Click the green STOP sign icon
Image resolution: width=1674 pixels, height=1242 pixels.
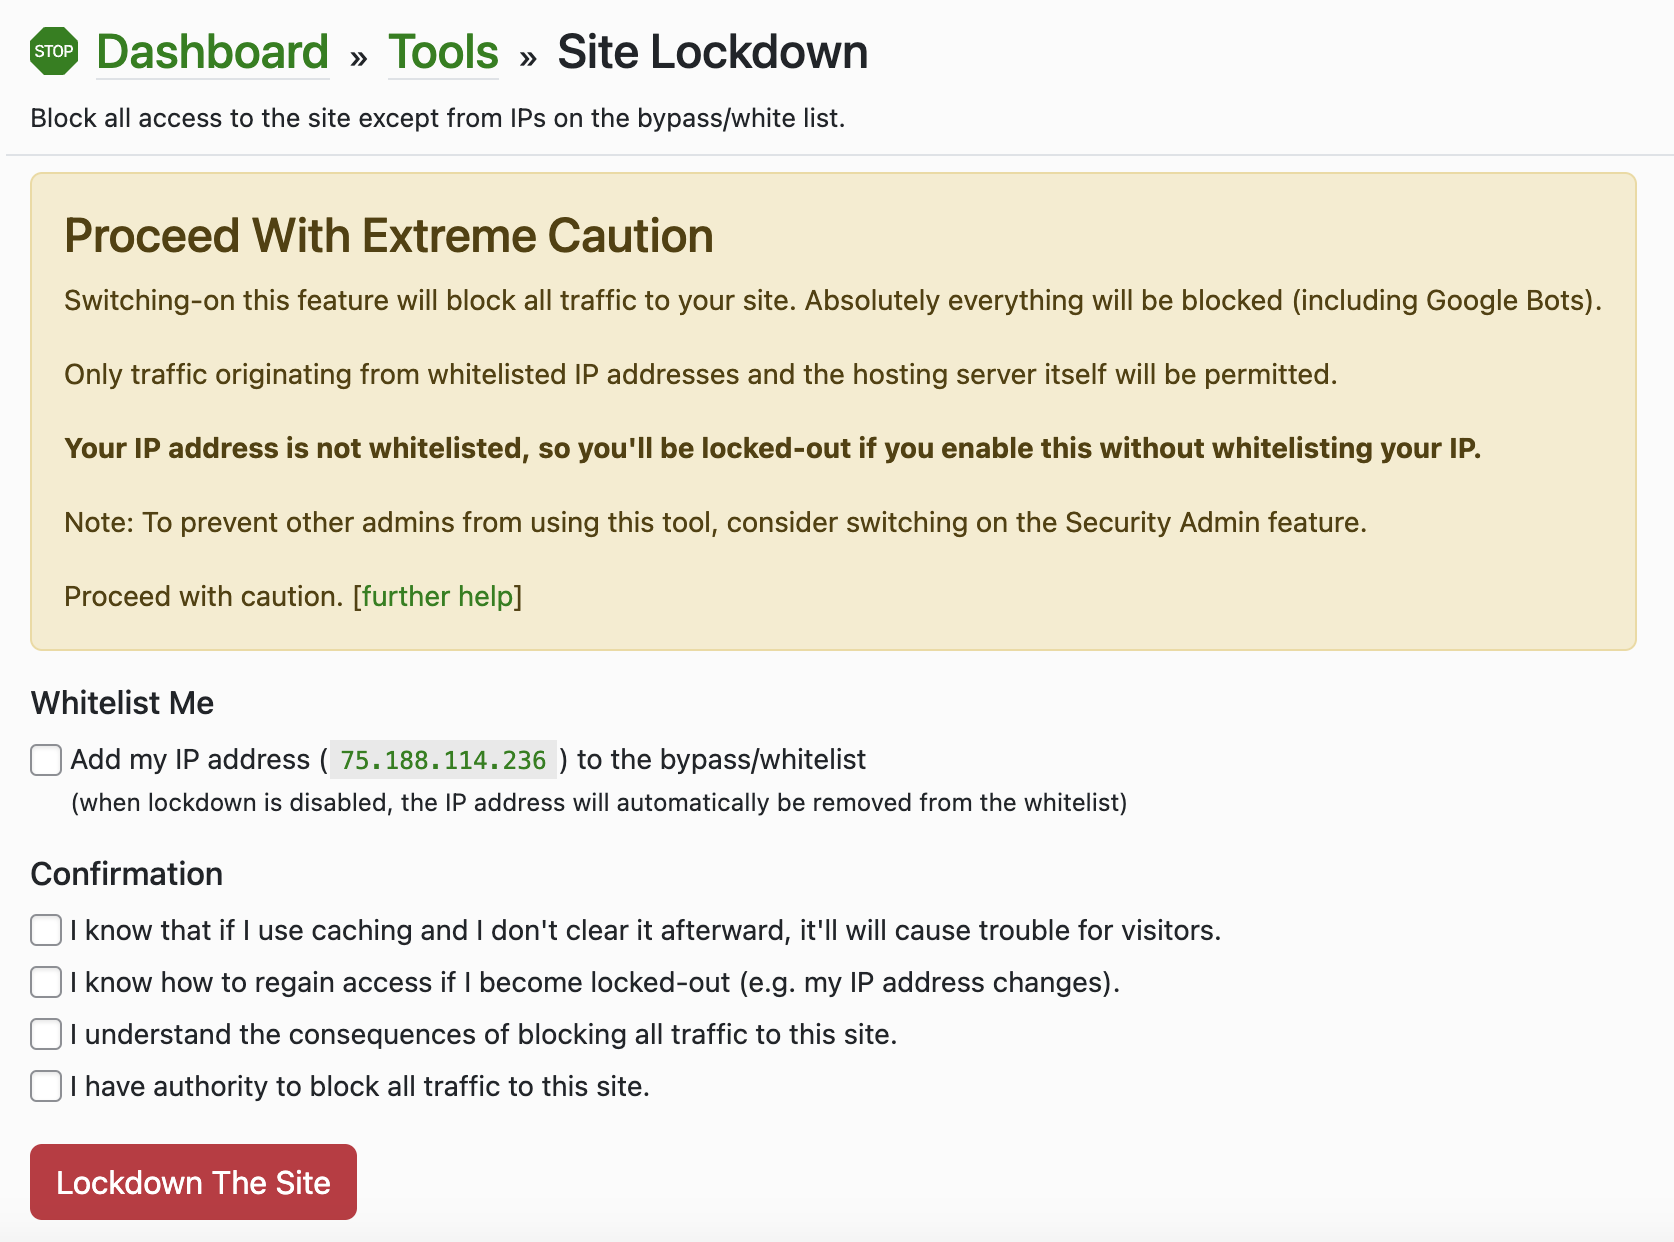(53, 50)
